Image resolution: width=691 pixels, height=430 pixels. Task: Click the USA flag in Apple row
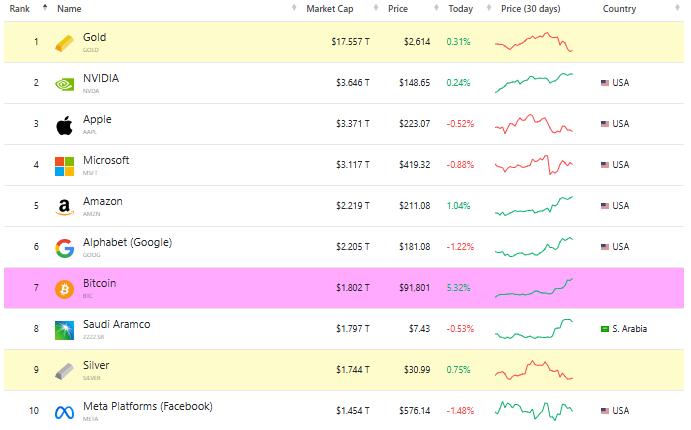pyautogui.click(x=605, y=124)
